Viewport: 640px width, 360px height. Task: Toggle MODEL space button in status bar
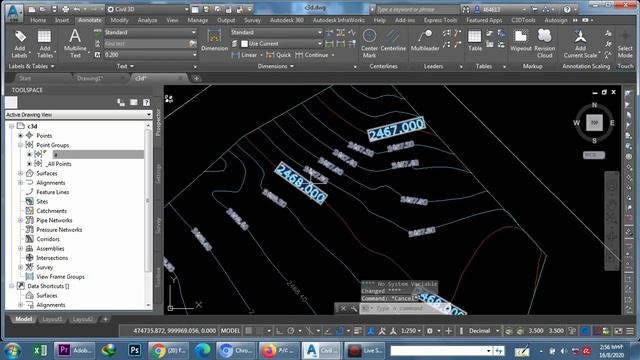[230, 331]
